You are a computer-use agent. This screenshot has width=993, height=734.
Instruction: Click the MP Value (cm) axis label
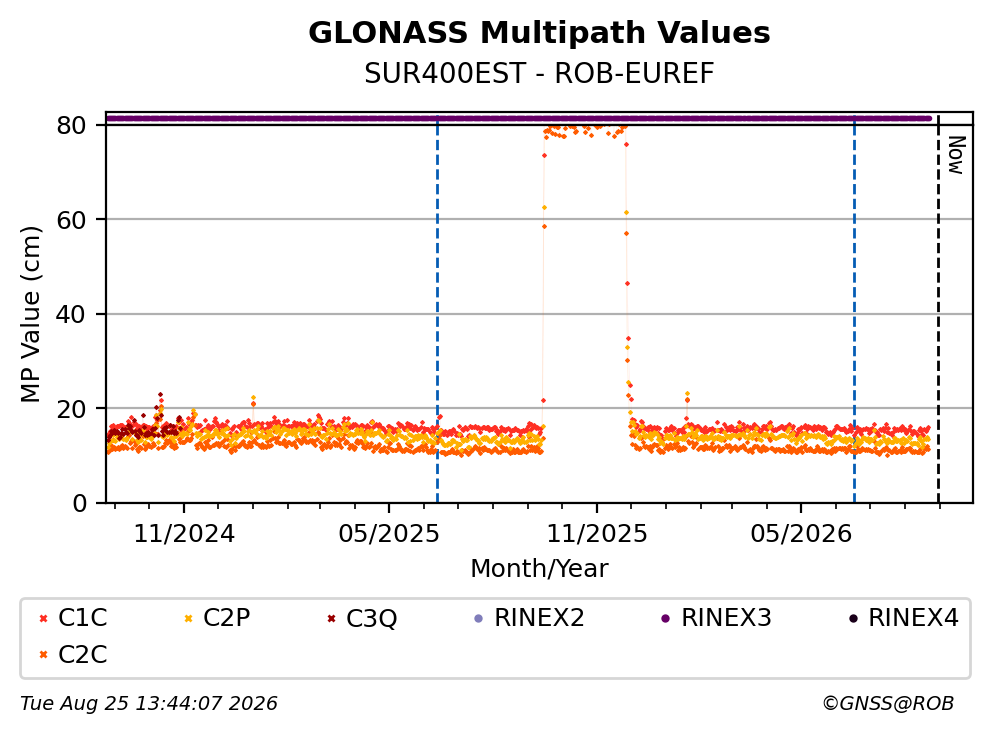(30, 314)
